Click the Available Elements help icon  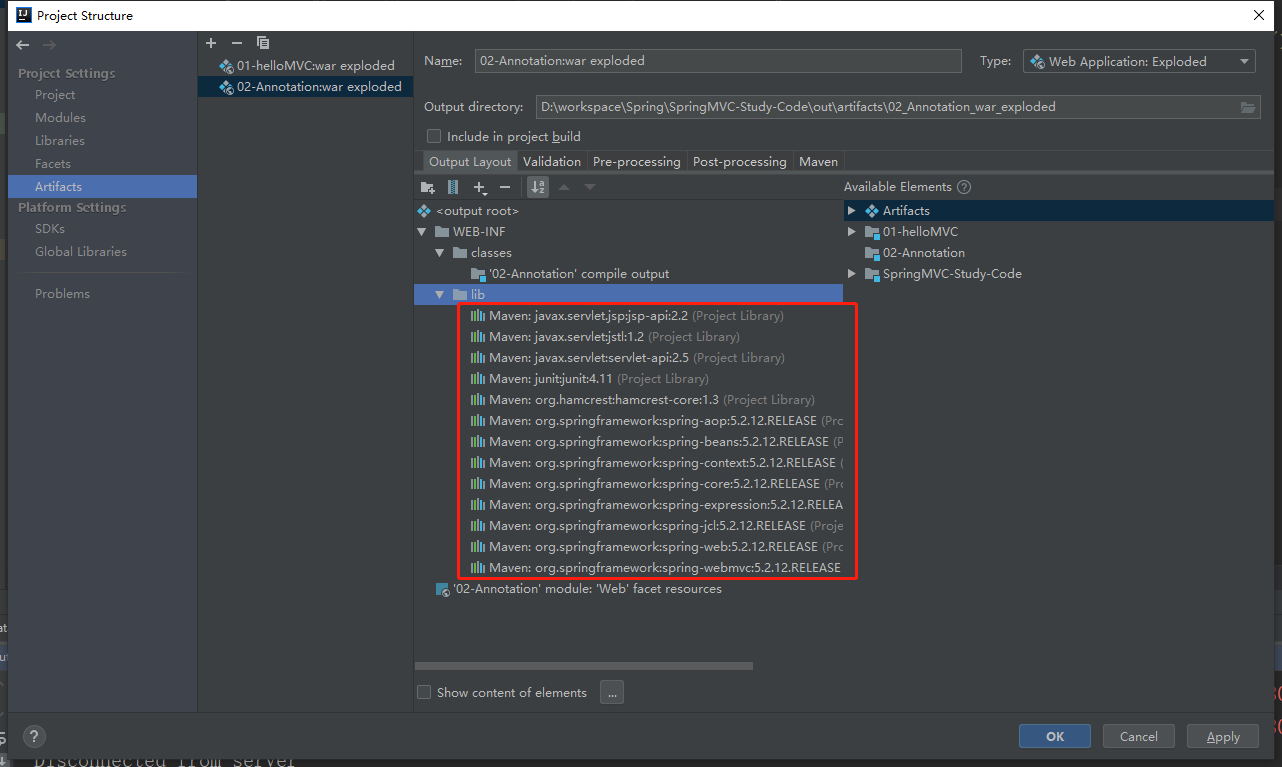tap(964, 187)
